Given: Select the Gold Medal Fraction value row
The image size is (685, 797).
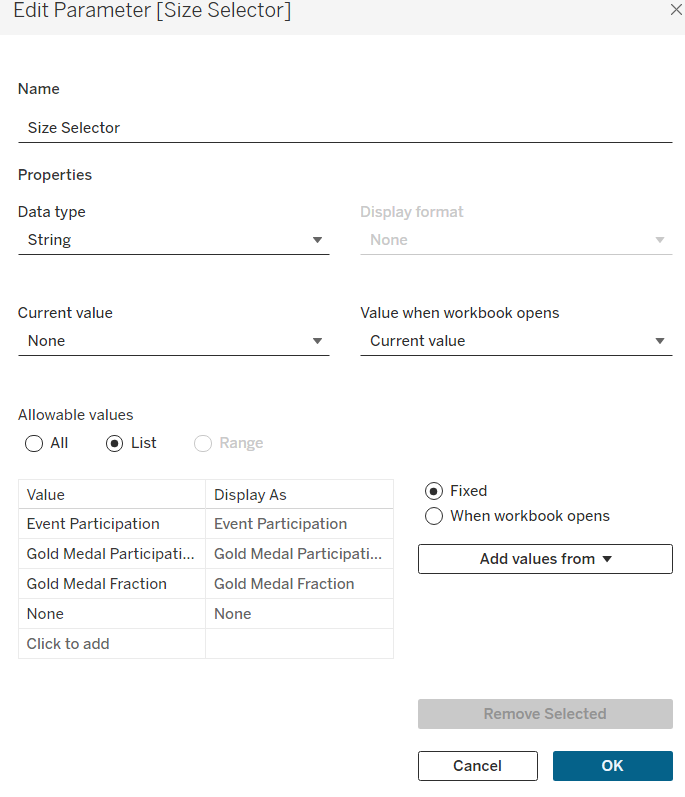Looking at the screenshot, I should pos(111,584).
